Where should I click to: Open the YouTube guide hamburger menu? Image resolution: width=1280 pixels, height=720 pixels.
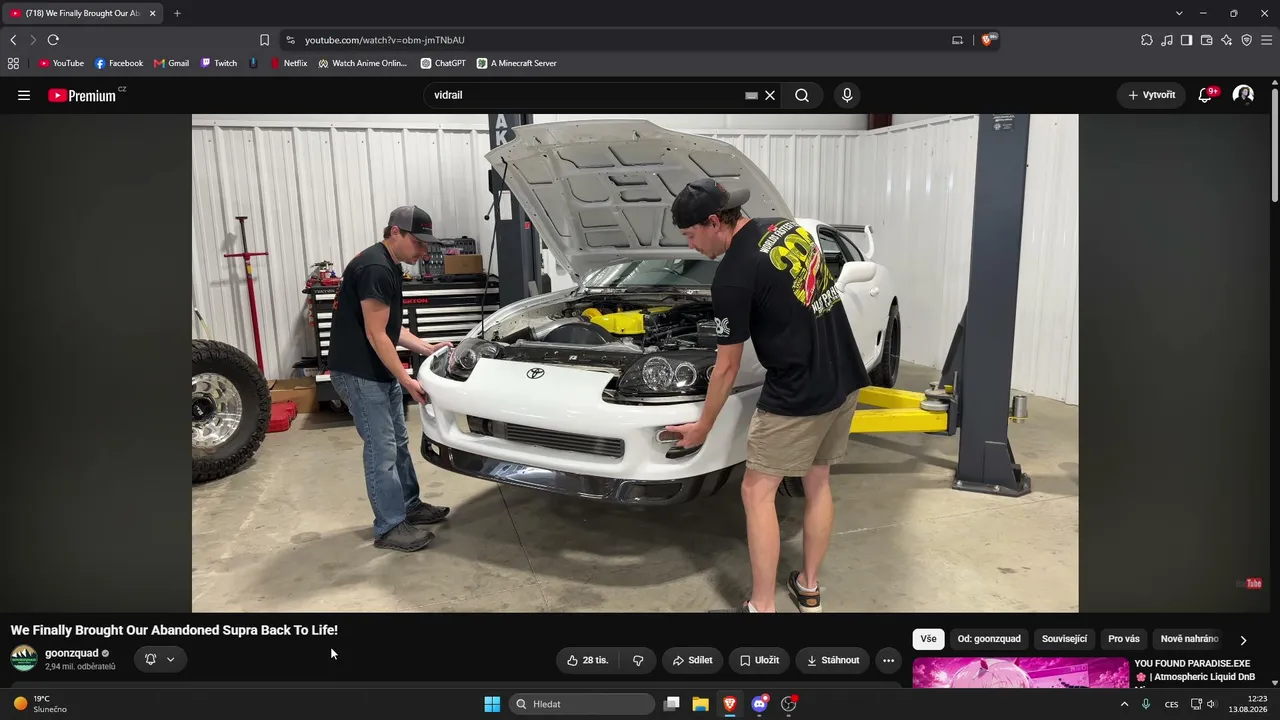click(24, 95)
